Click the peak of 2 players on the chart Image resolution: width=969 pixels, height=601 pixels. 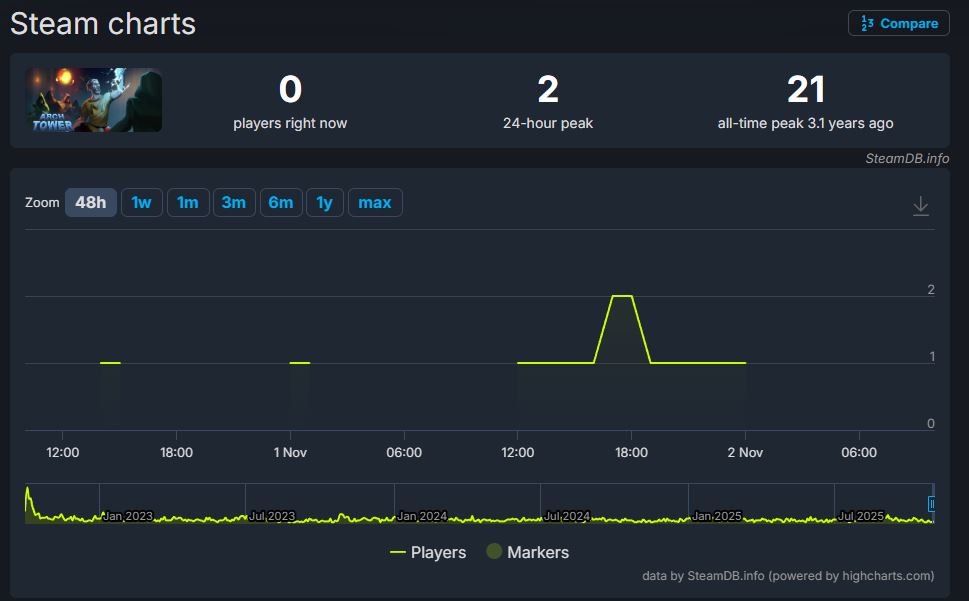coord(622,296)
